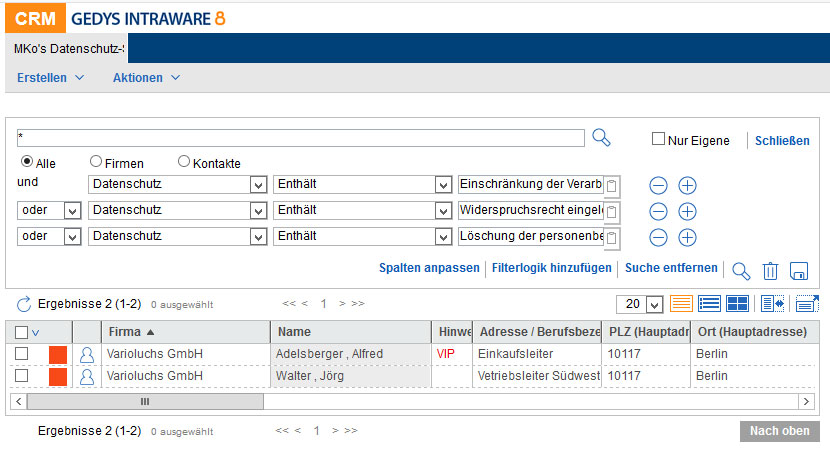Open contact icon for Adelsberger, Alfred
The width and height of the screenshot is (830, 456).
point(88,354)
